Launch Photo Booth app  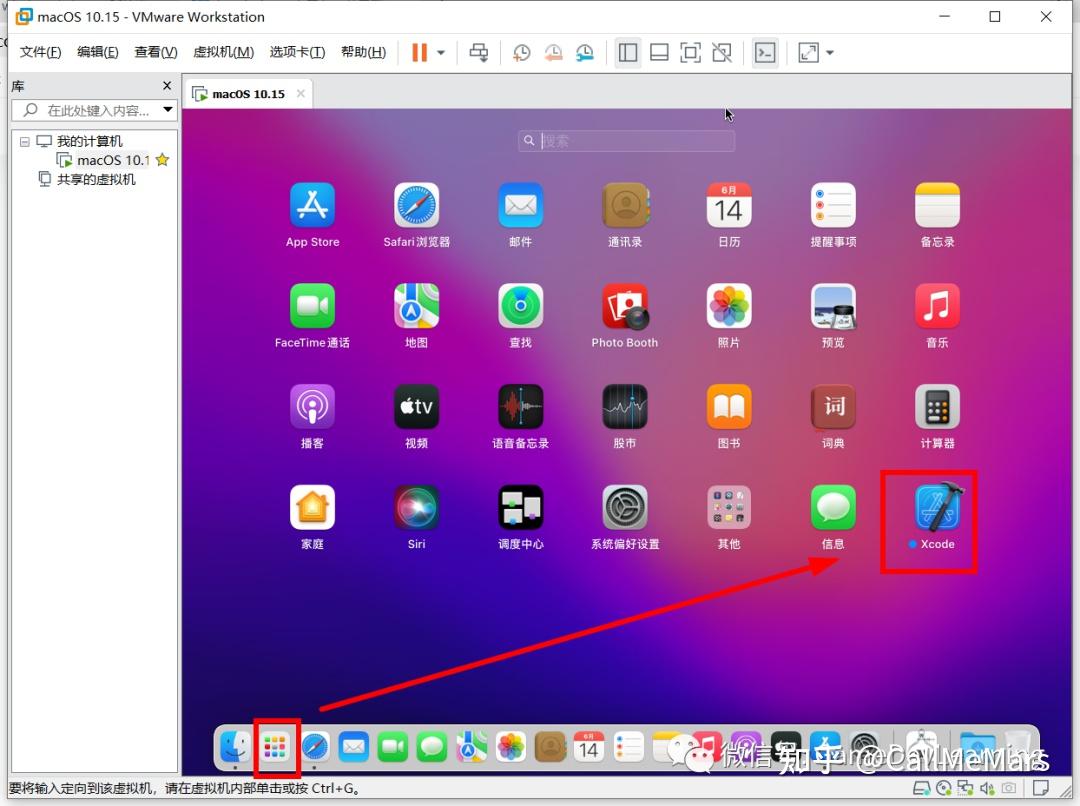(625, 306)
